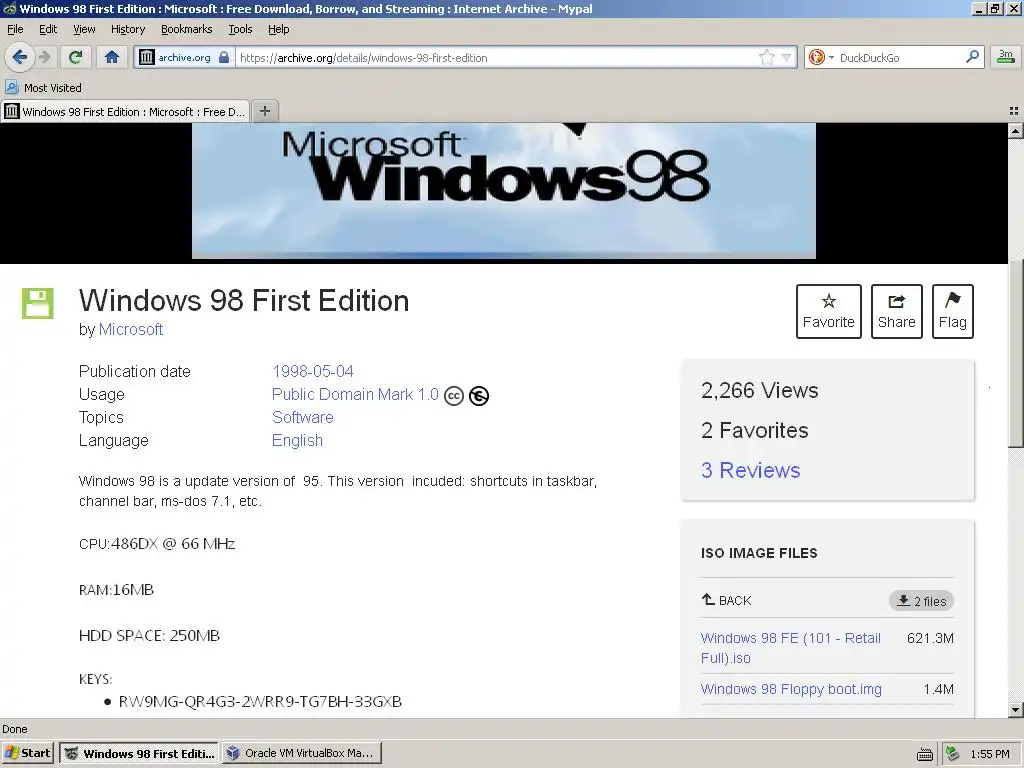Open the Tools menu
Image resolution: width=1024 pixels, height=768 pixels.
tap(240, 29)
